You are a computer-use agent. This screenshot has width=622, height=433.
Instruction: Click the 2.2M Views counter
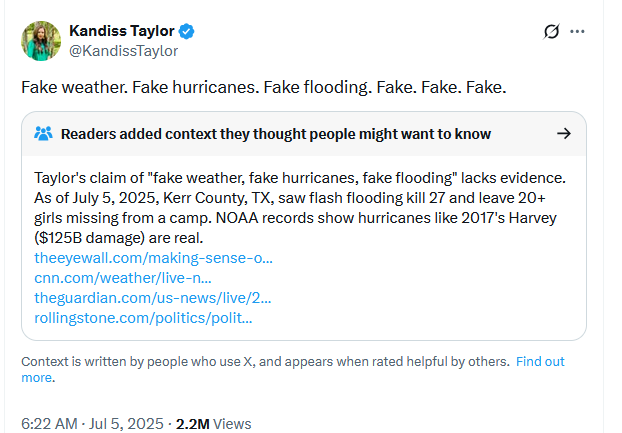click(x=213, y=423)
